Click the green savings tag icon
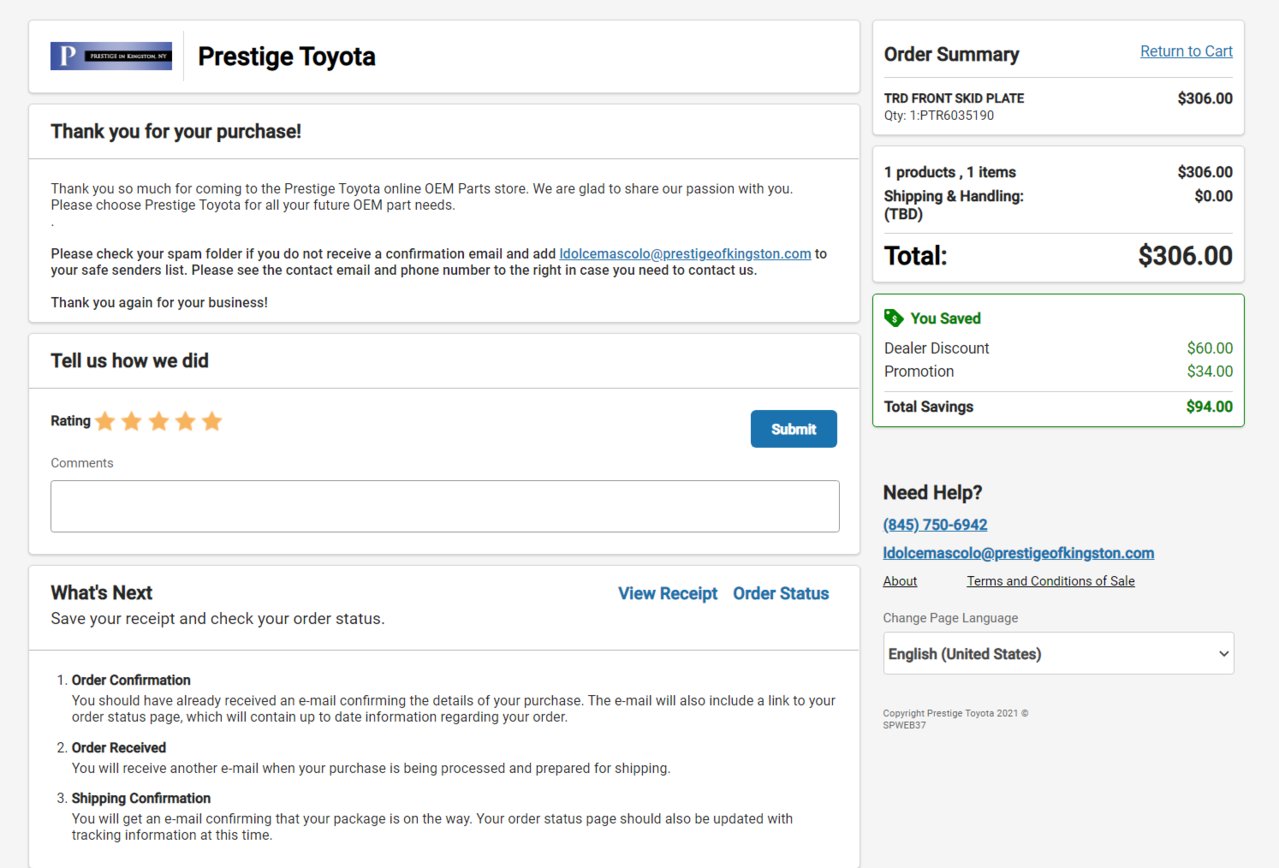Screen dimensions: 1279x868 coord(894,318)
